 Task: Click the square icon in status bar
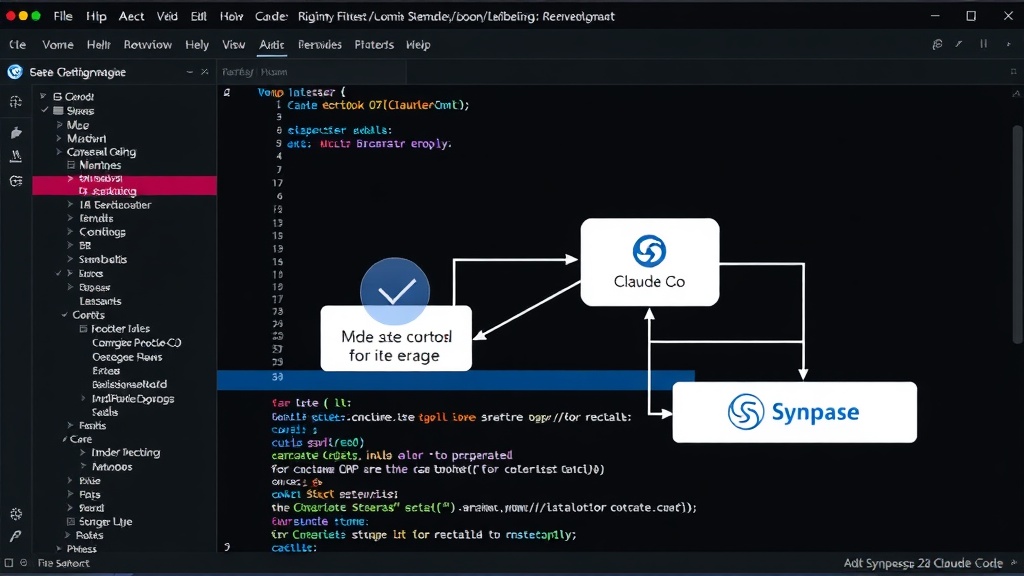tap(8, 563)
